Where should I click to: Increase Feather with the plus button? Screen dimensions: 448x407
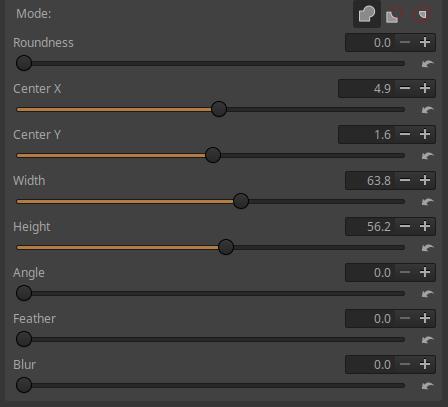(425, 318)
